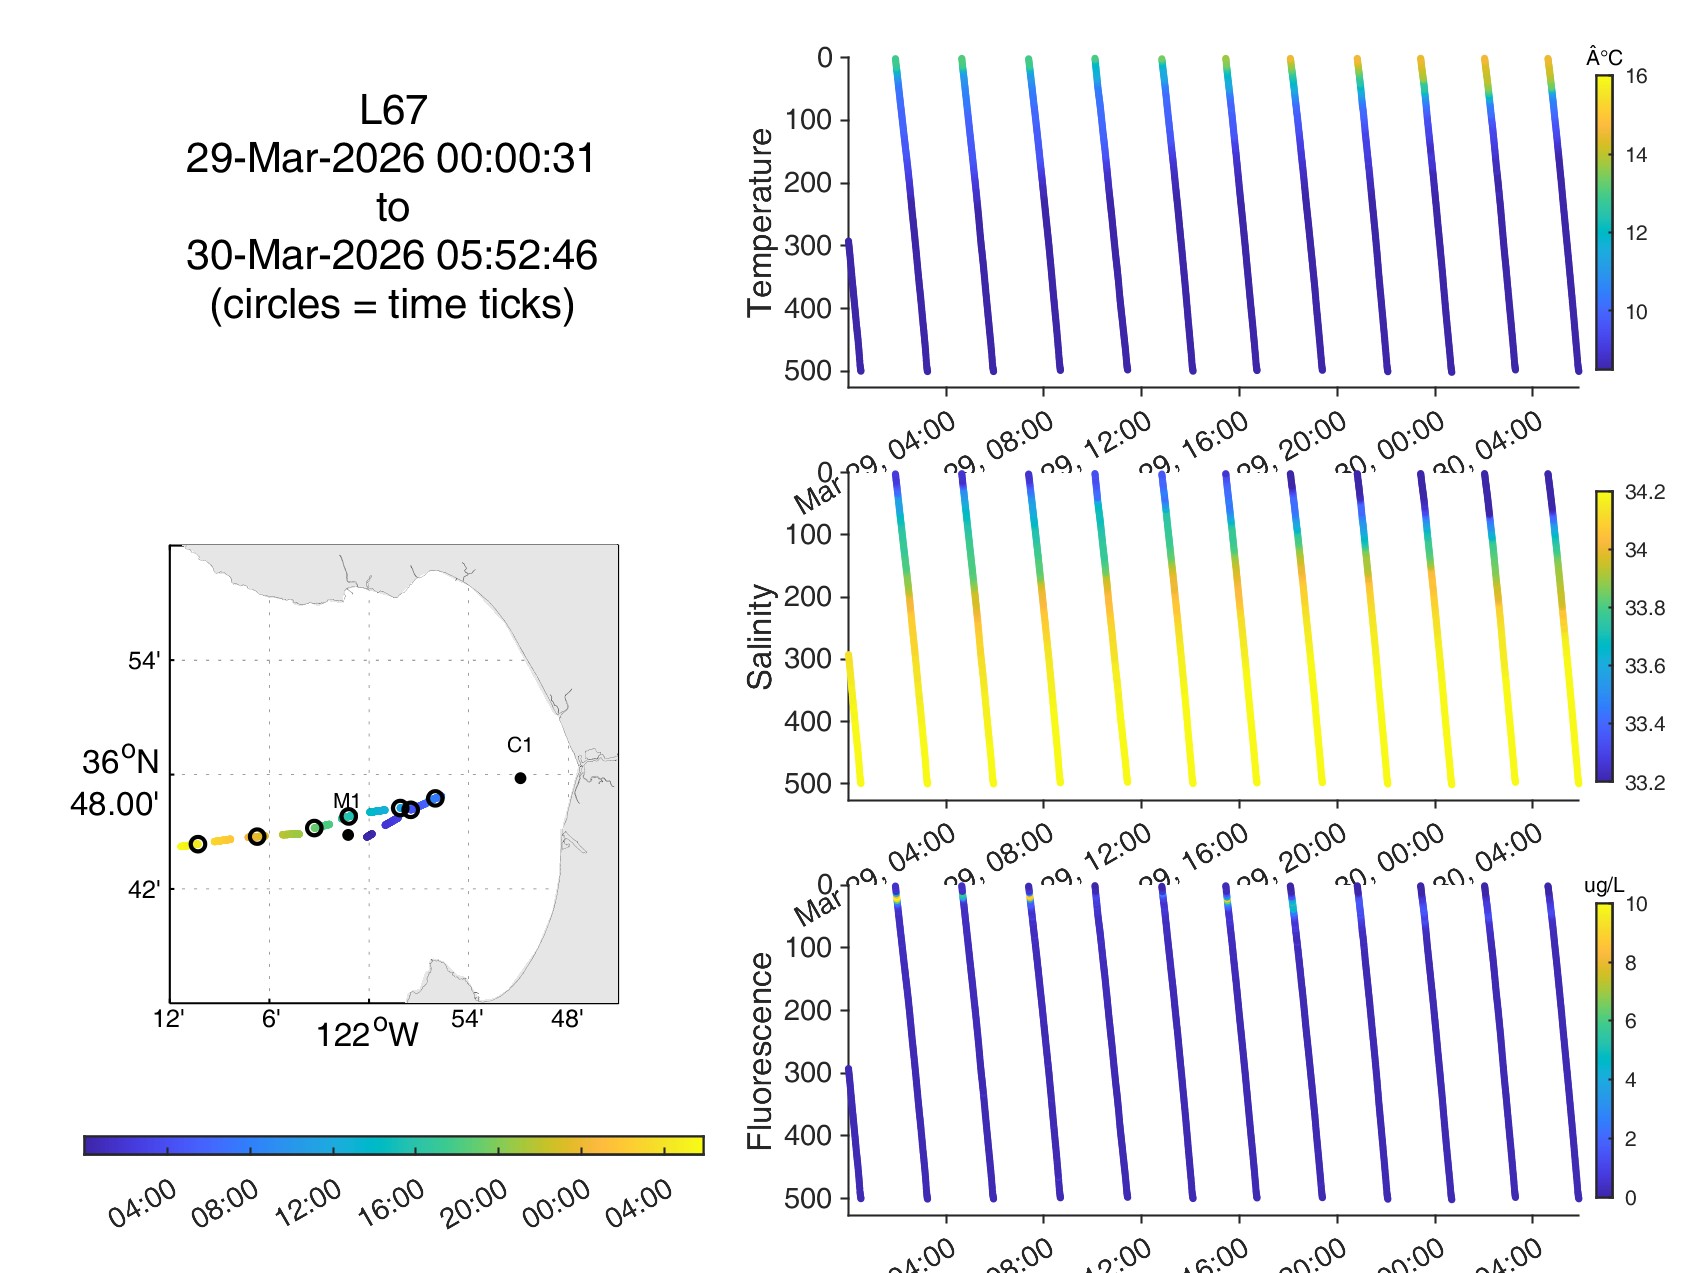The width and height of the screenshot is (1697, 1273).
Task: Click the C1 station black dot on map
Action: click(520, 778)
